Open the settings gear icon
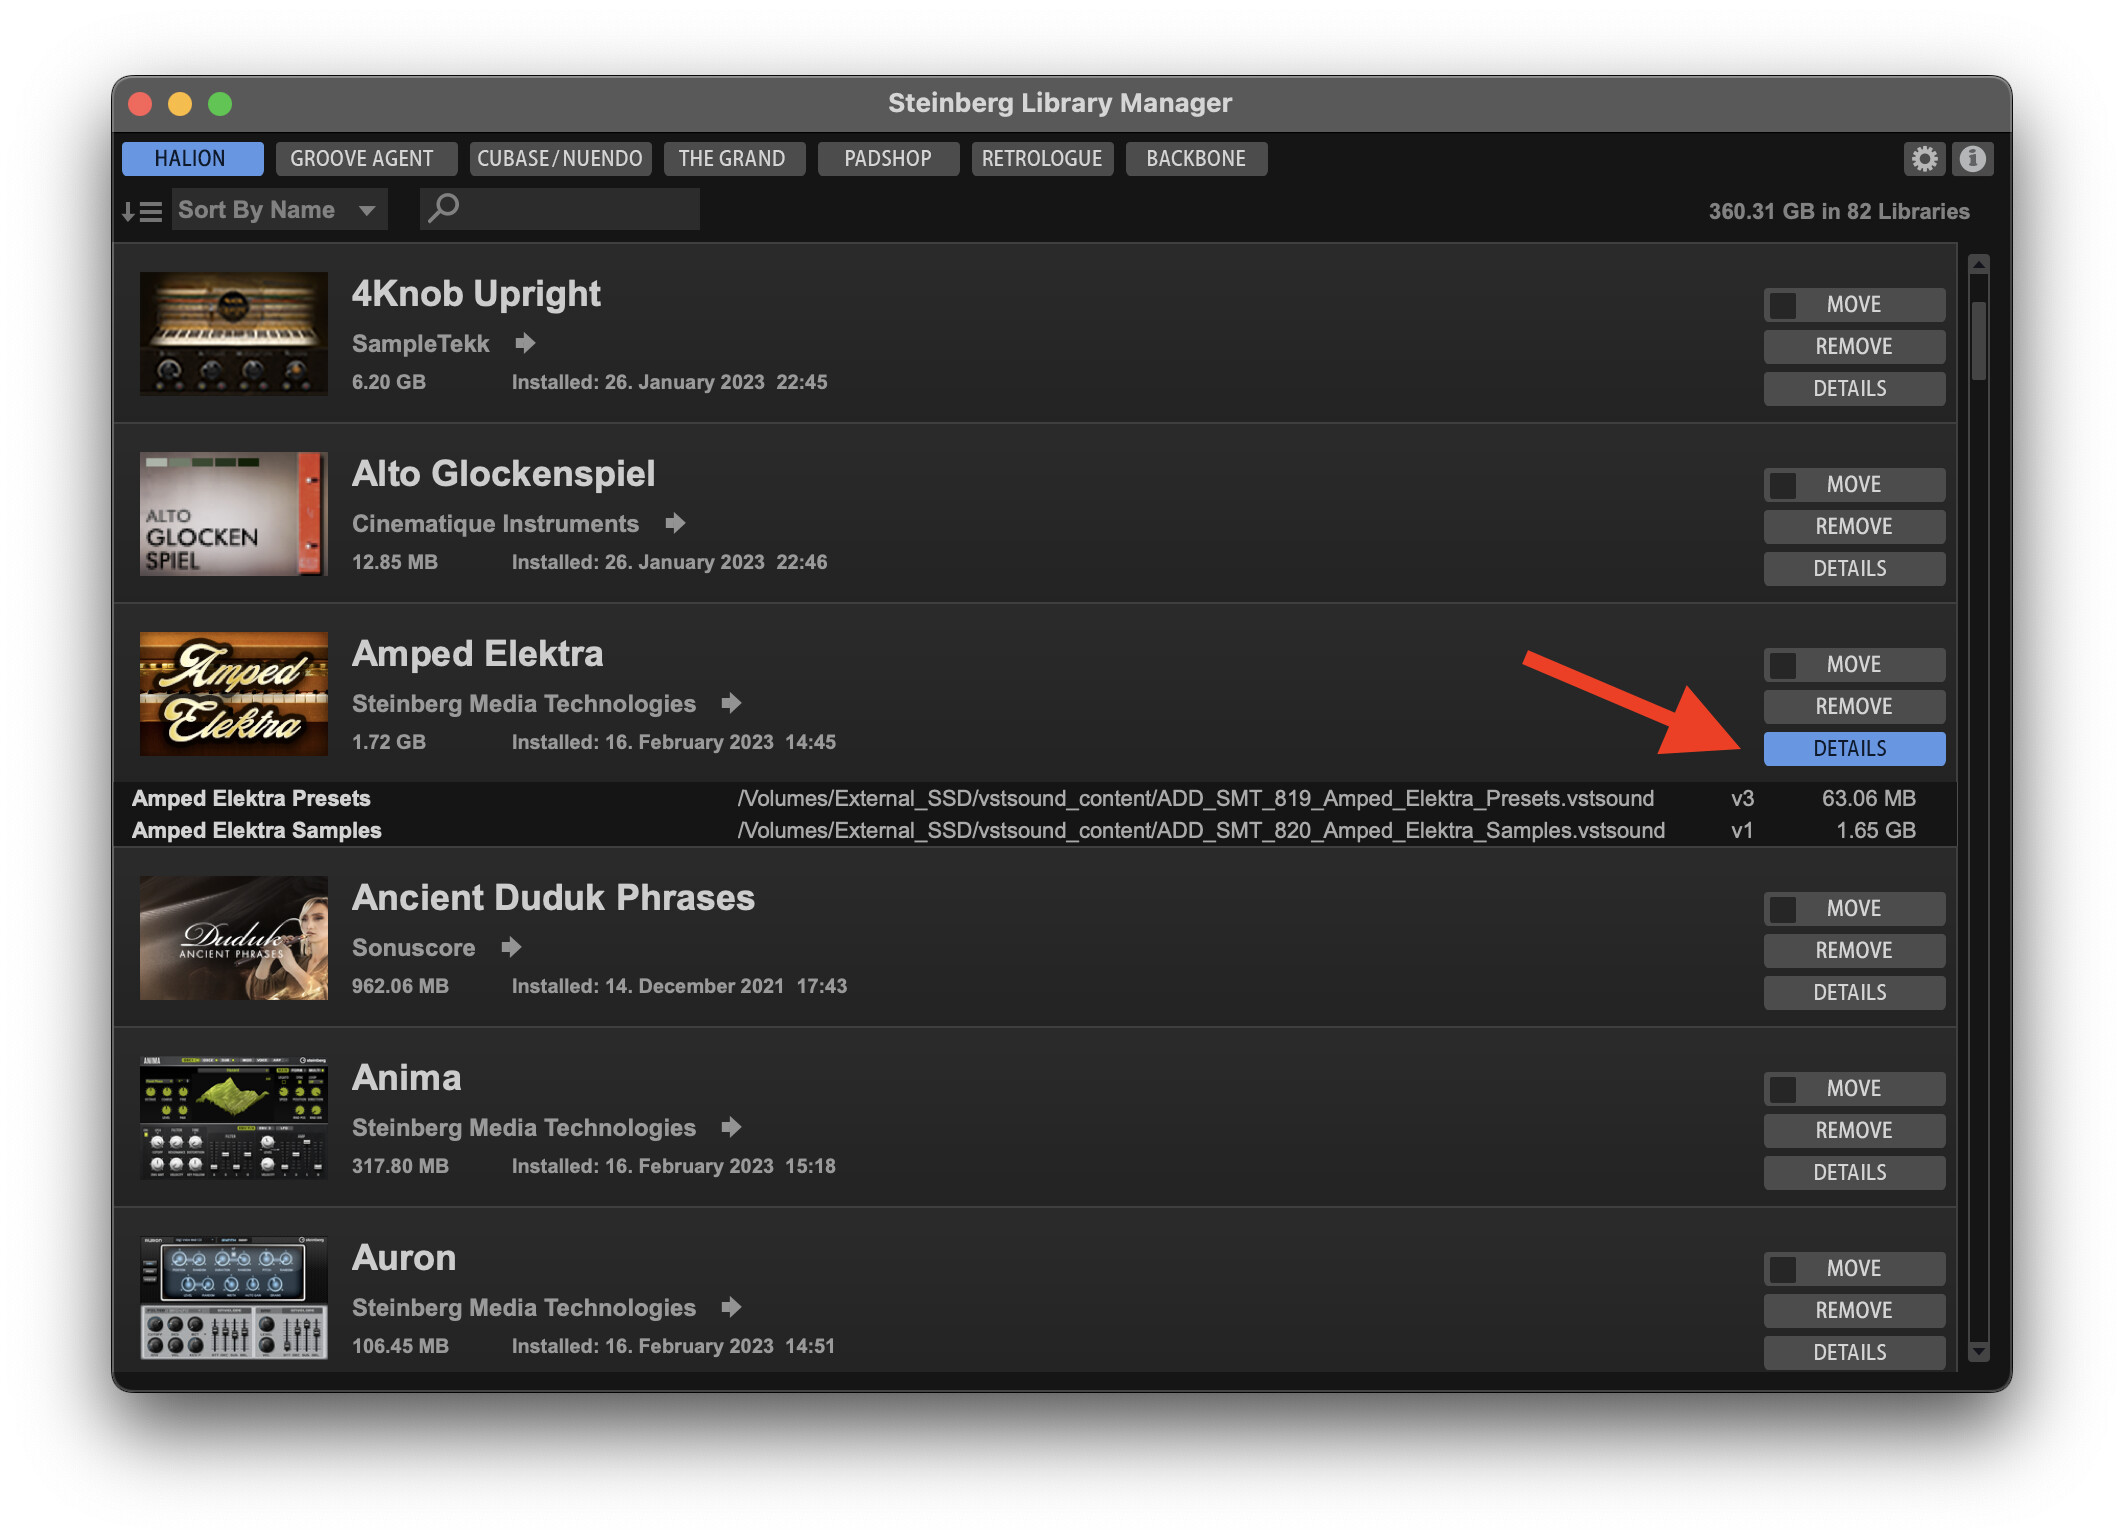Viewport: 2124px width, 1540px height. [1924, 159]
